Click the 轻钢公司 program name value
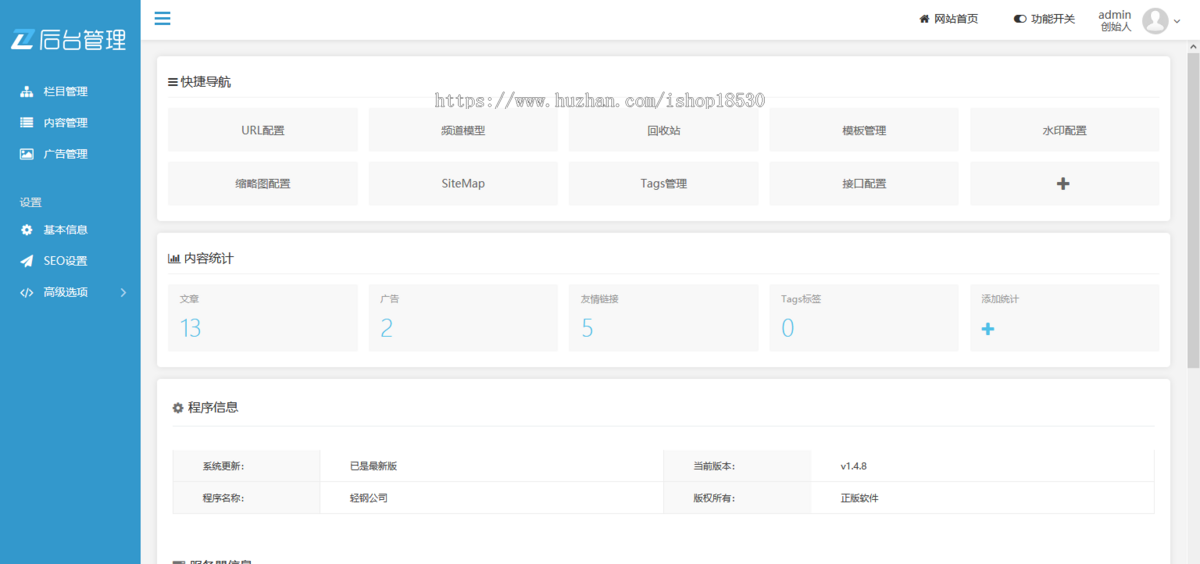The height and width of the screenshot is (564, 1200). (369, 498)
